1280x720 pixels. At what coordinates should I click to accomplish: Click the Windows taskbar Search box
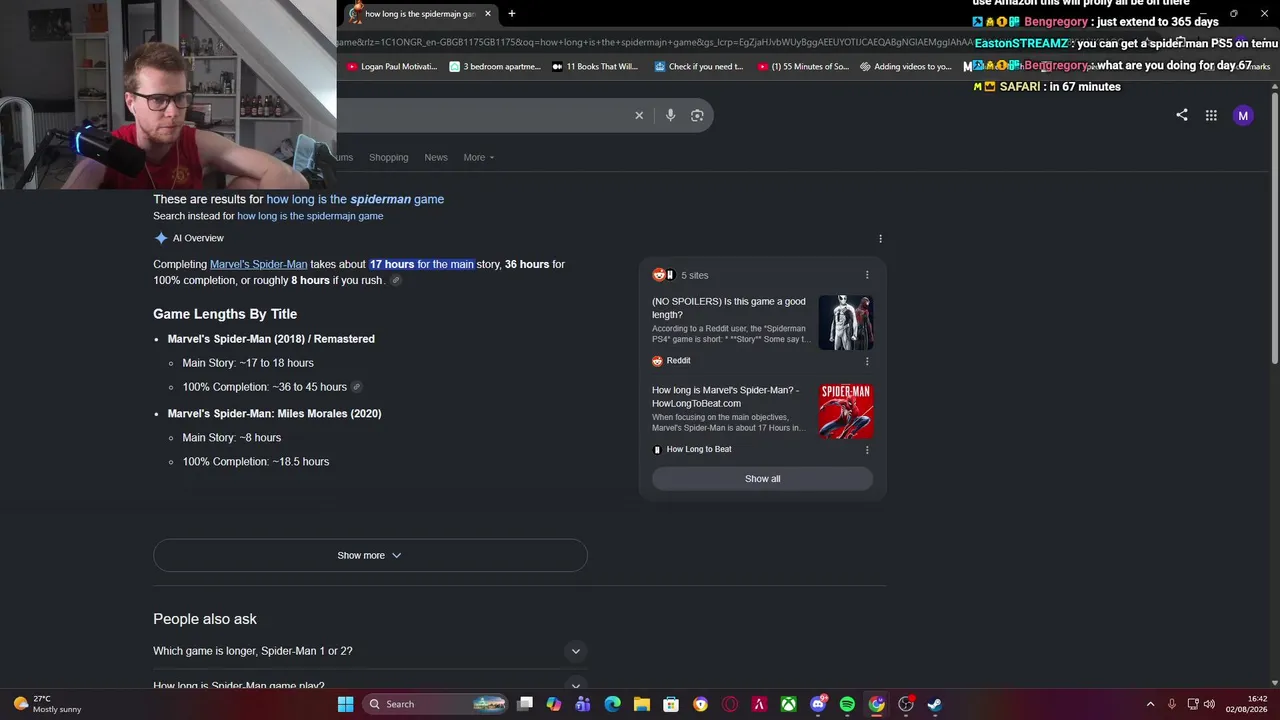436,704
